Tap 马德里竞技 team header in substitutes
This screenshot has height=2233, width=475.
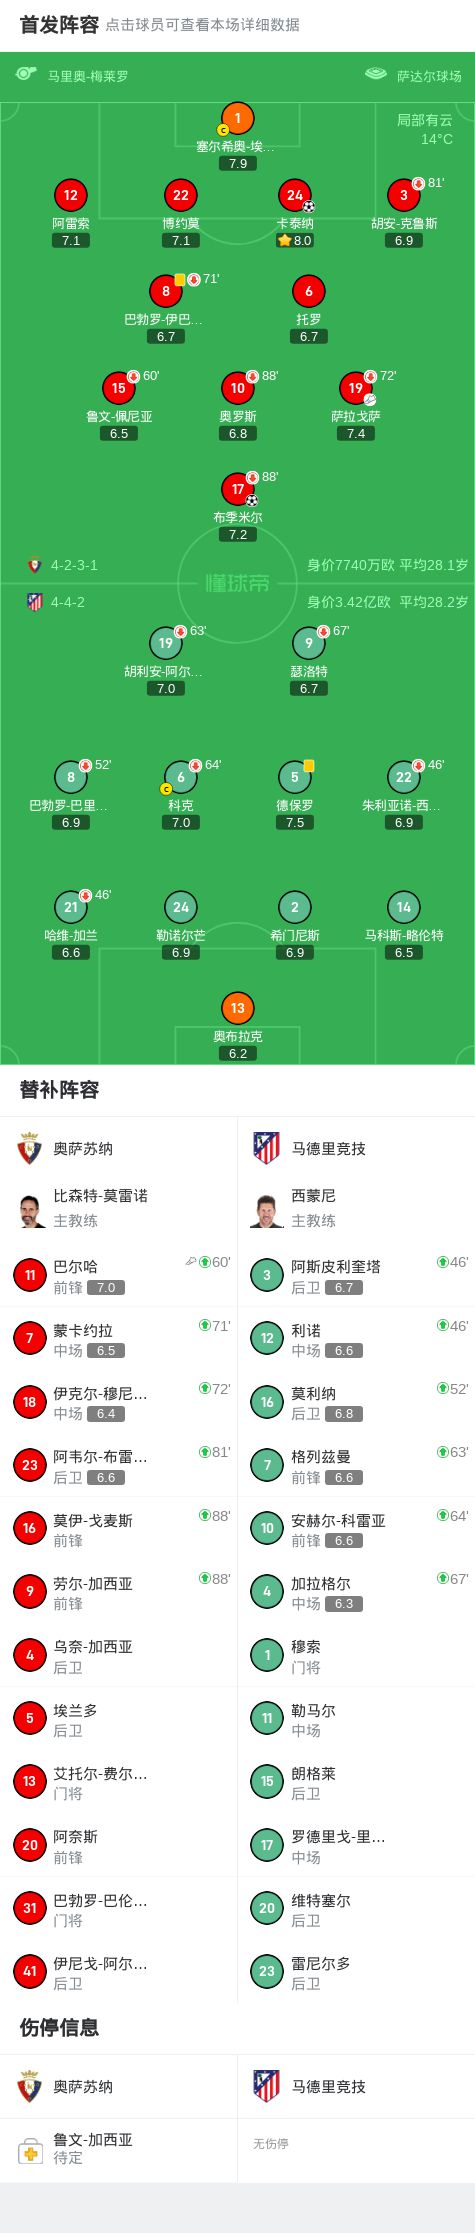pos(356,1148)
